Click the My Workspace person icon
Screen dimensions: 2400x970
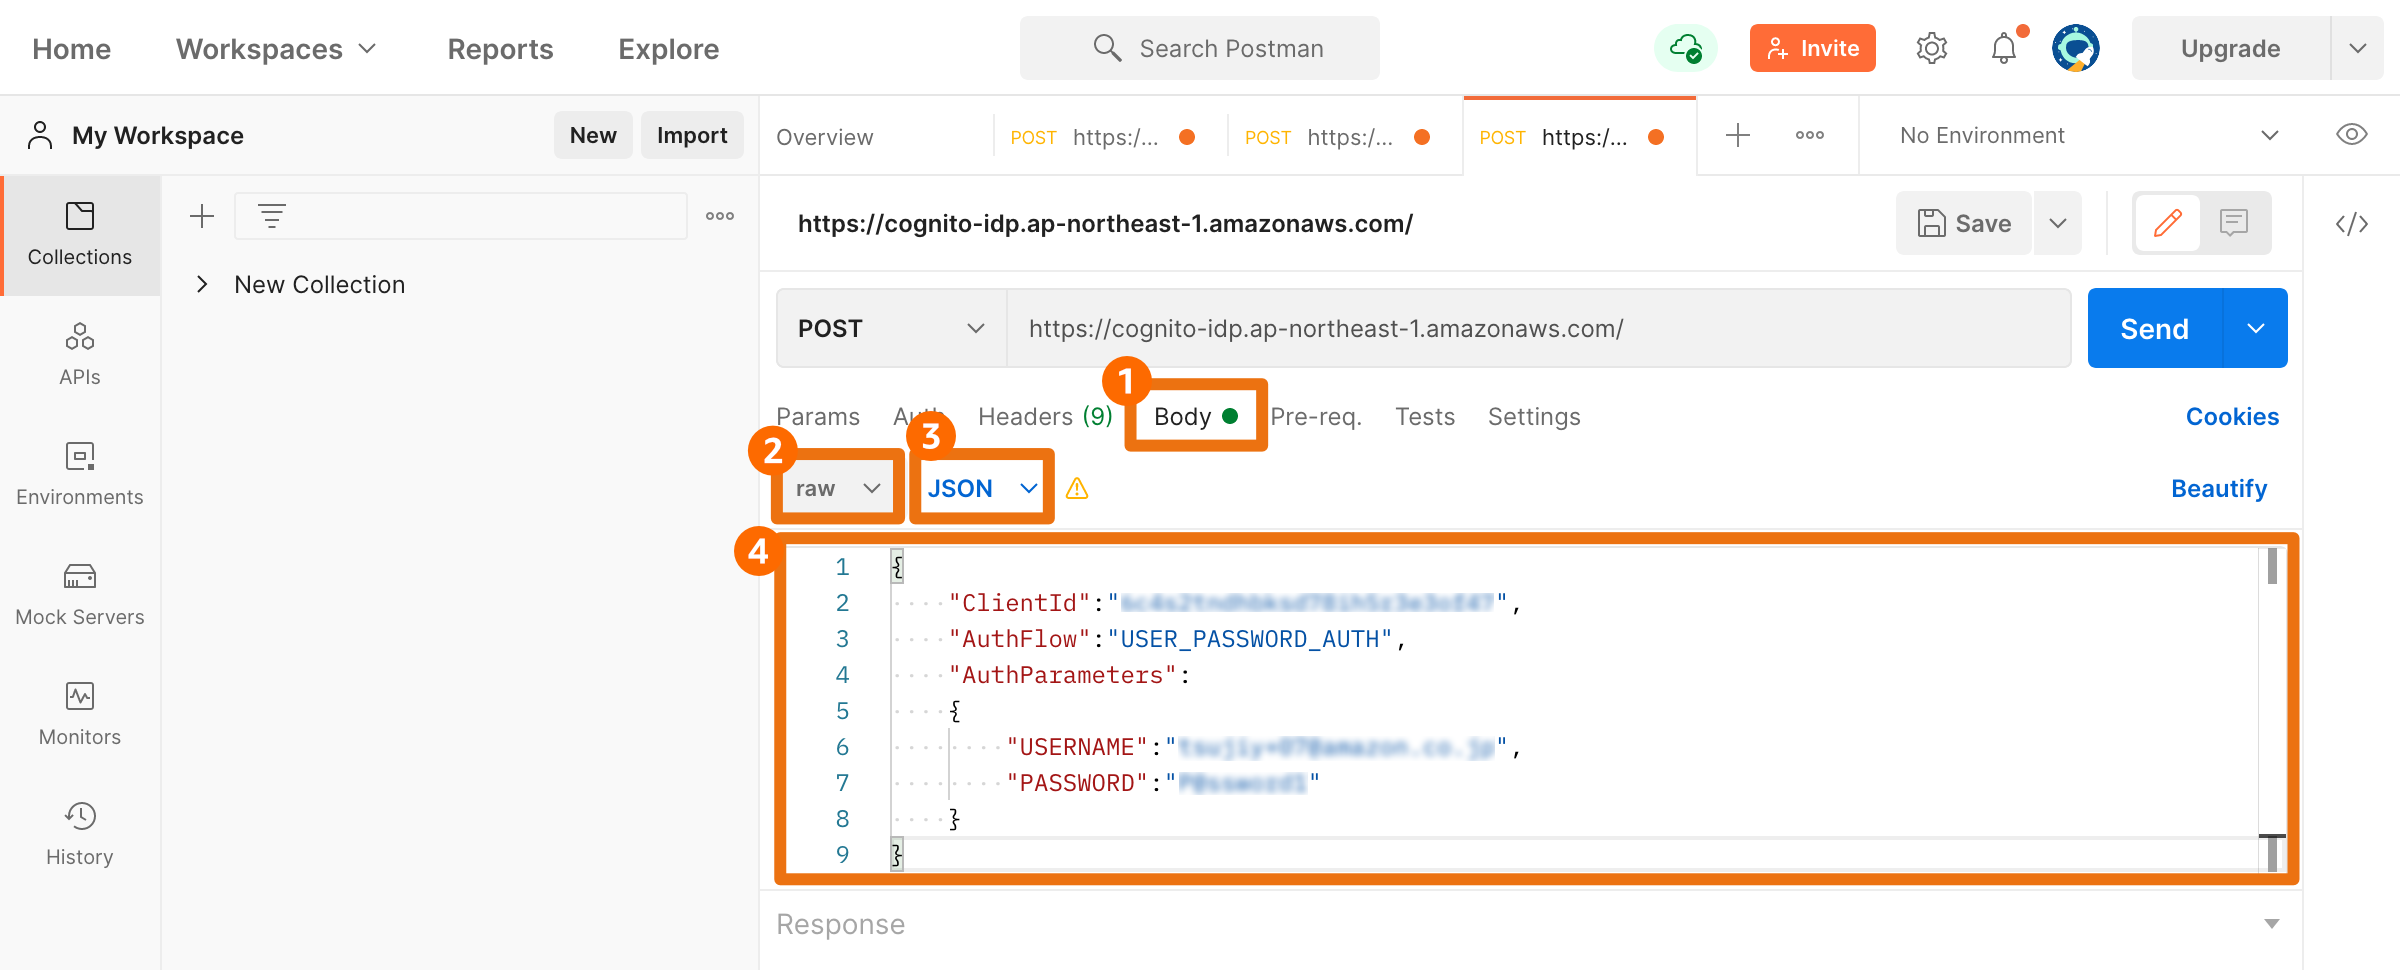click(x=40, y=135)
